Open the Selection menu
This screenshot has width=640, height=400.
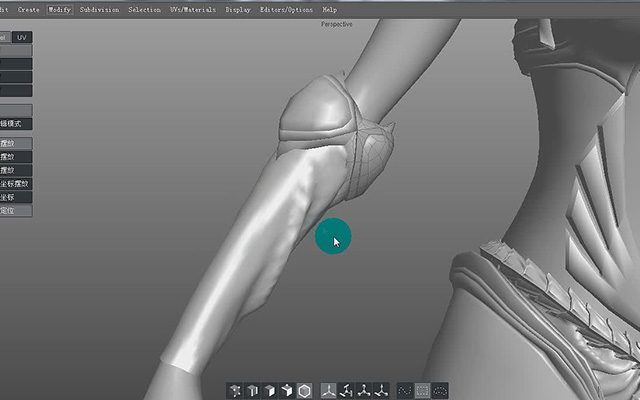[144, 9]
